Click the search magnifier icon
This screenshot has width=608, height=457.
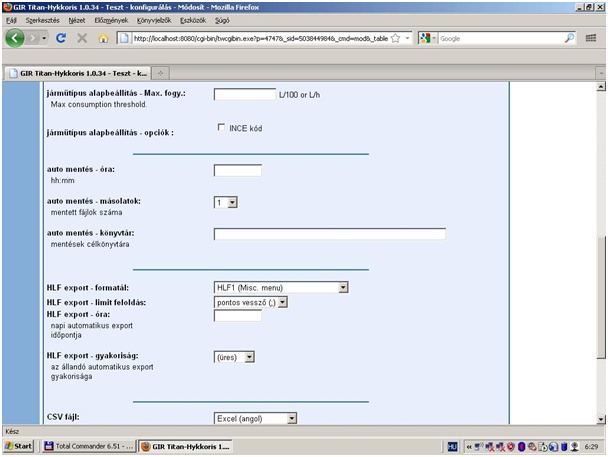pyautogui.click(x=569, y=38)
